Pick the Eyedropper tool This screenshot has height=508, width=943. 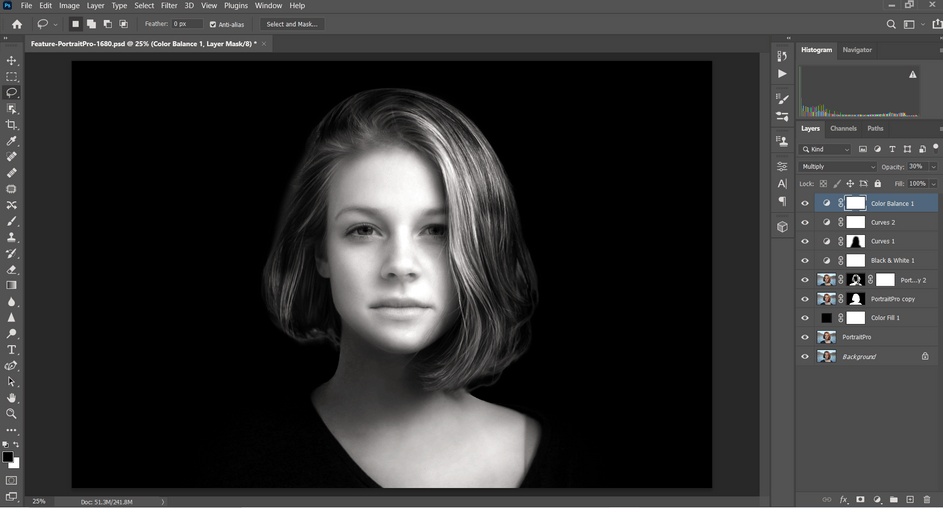click(x=12, y=141)
